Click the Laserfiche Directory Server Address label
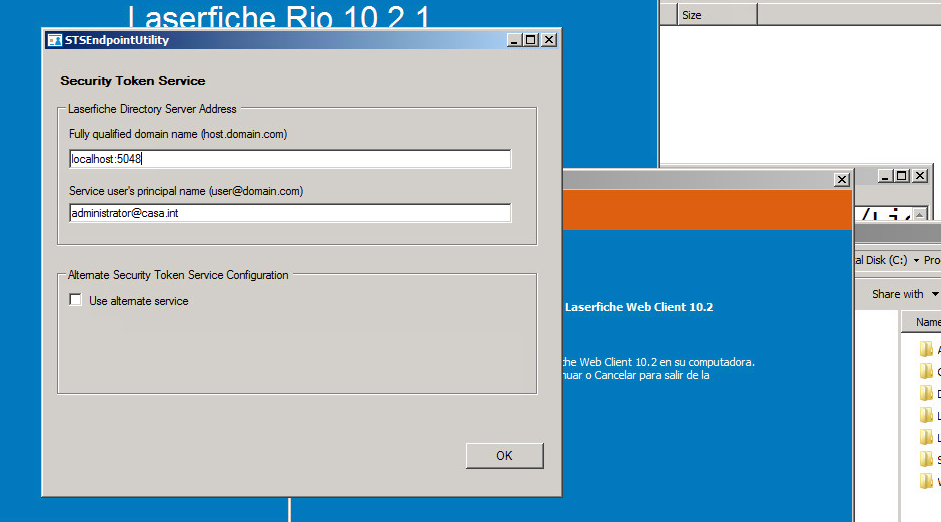This screenshot has width=941, height=522. click(152, 109)
